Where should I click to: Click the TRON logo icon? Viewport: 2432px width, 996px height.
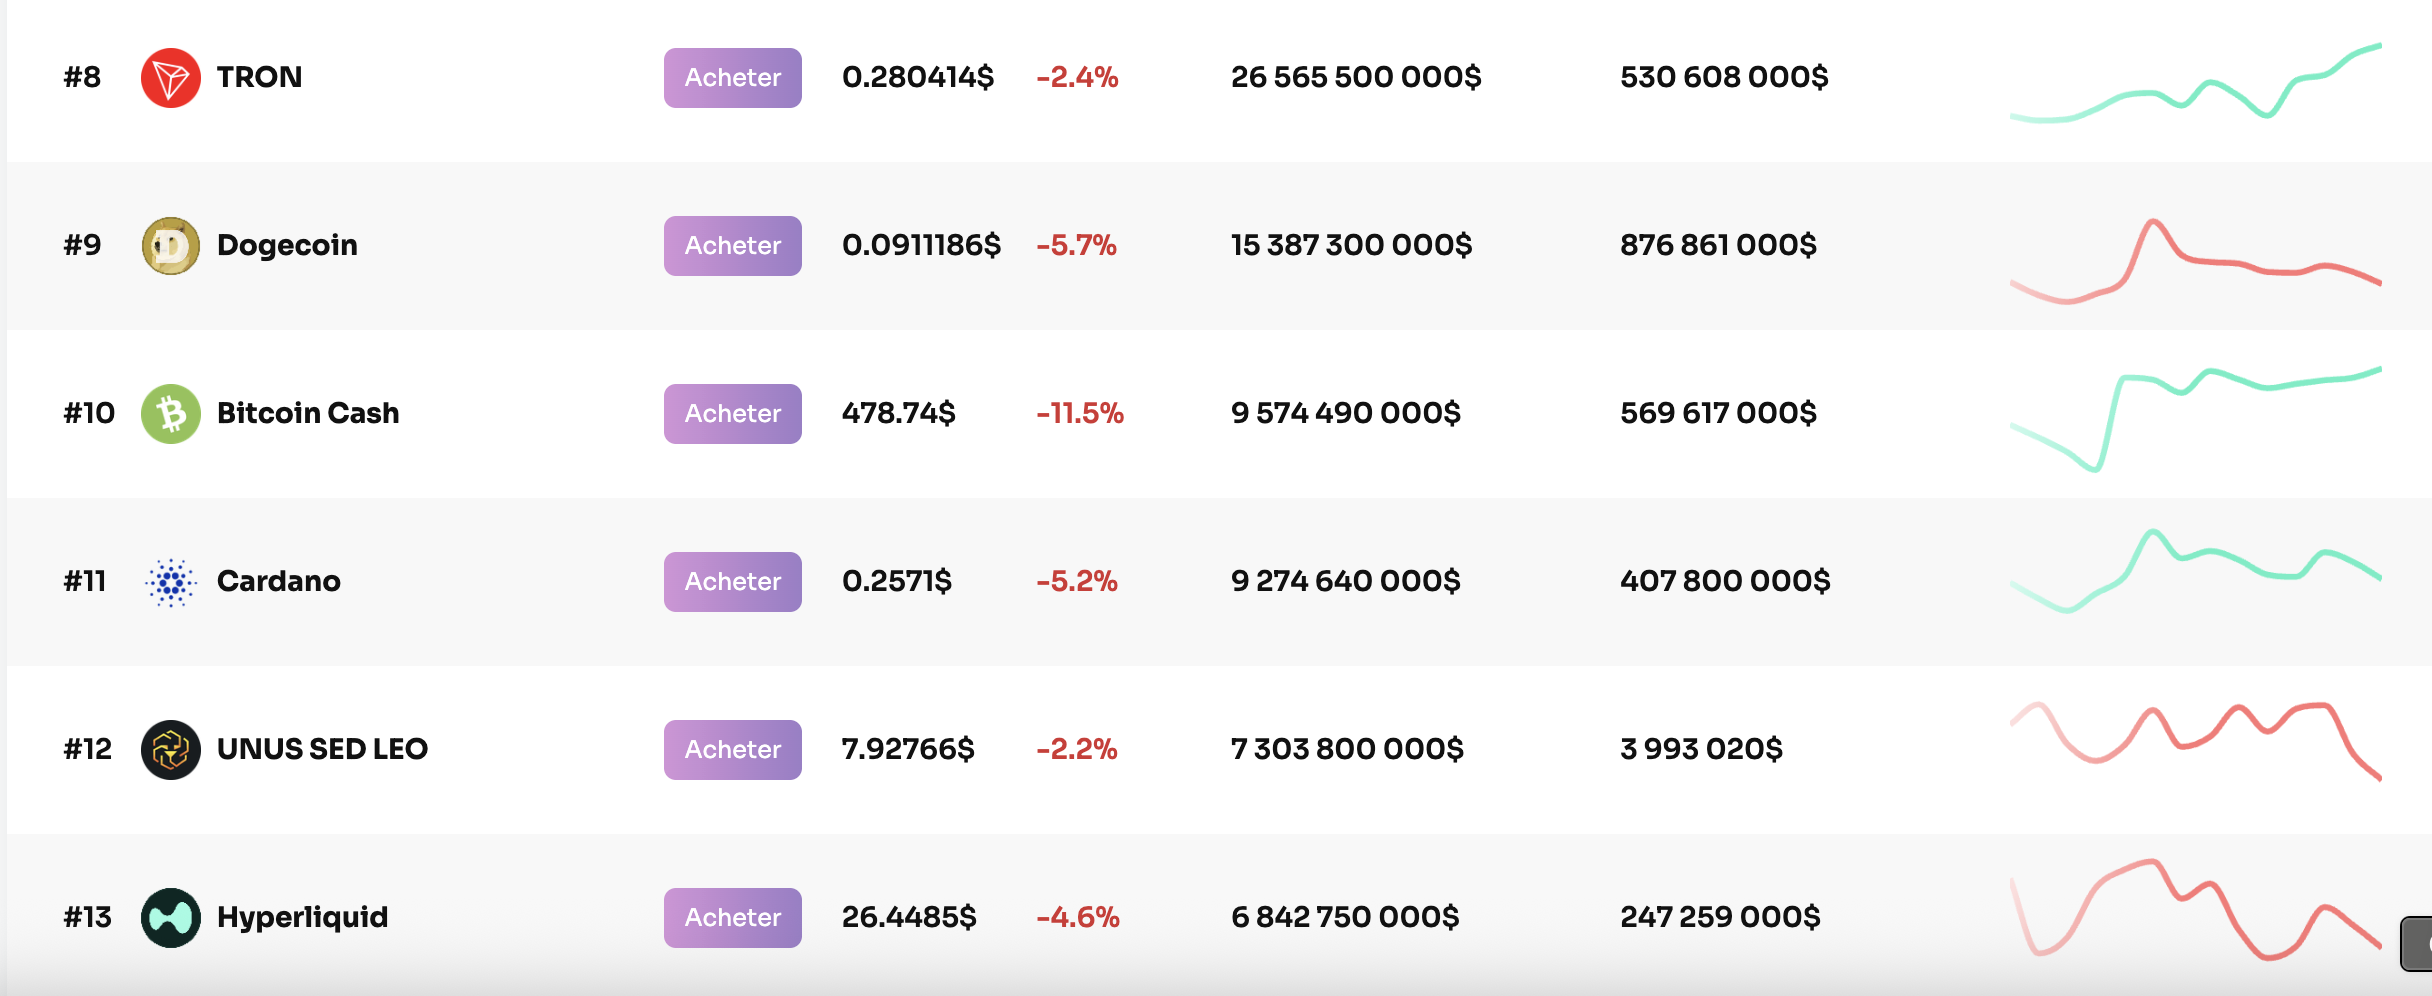(x=172, y=77)
